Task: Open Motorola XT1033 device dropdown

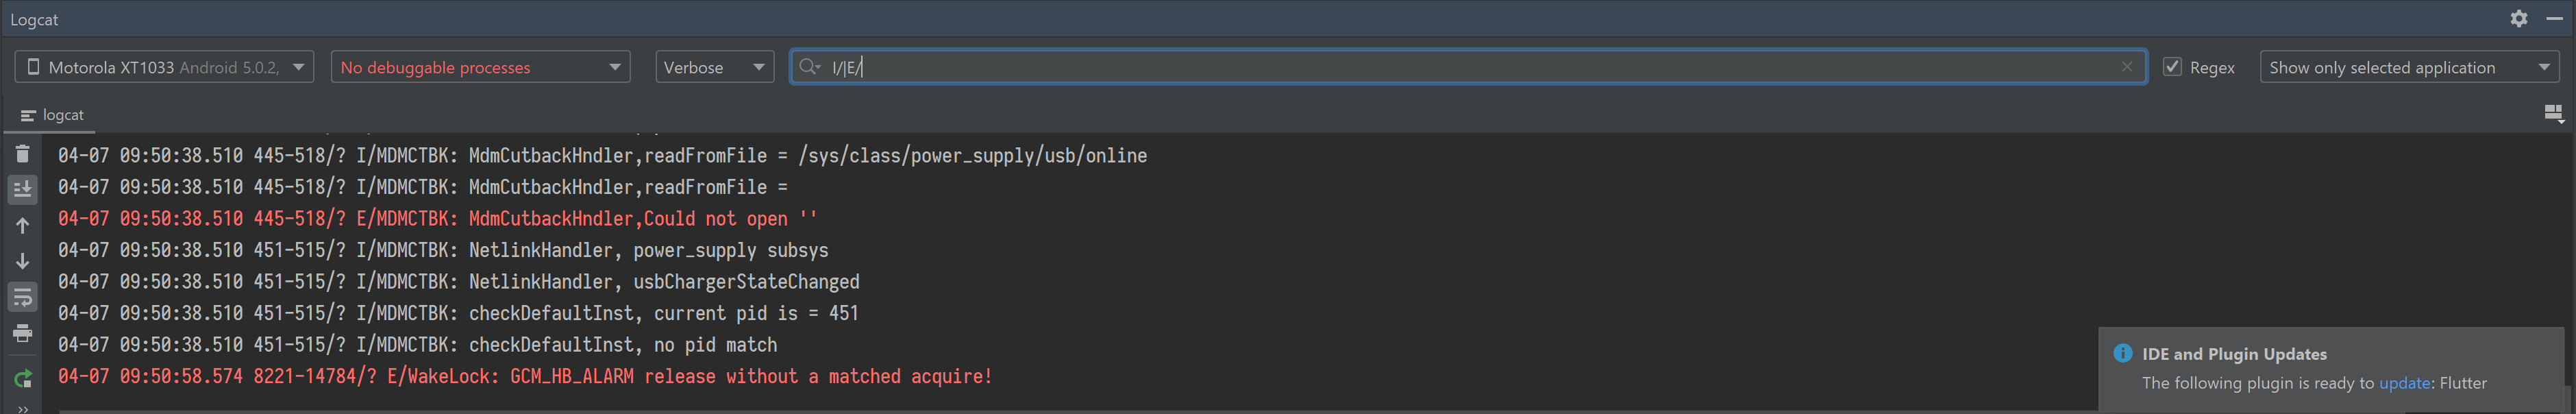Action: [164, 67]
